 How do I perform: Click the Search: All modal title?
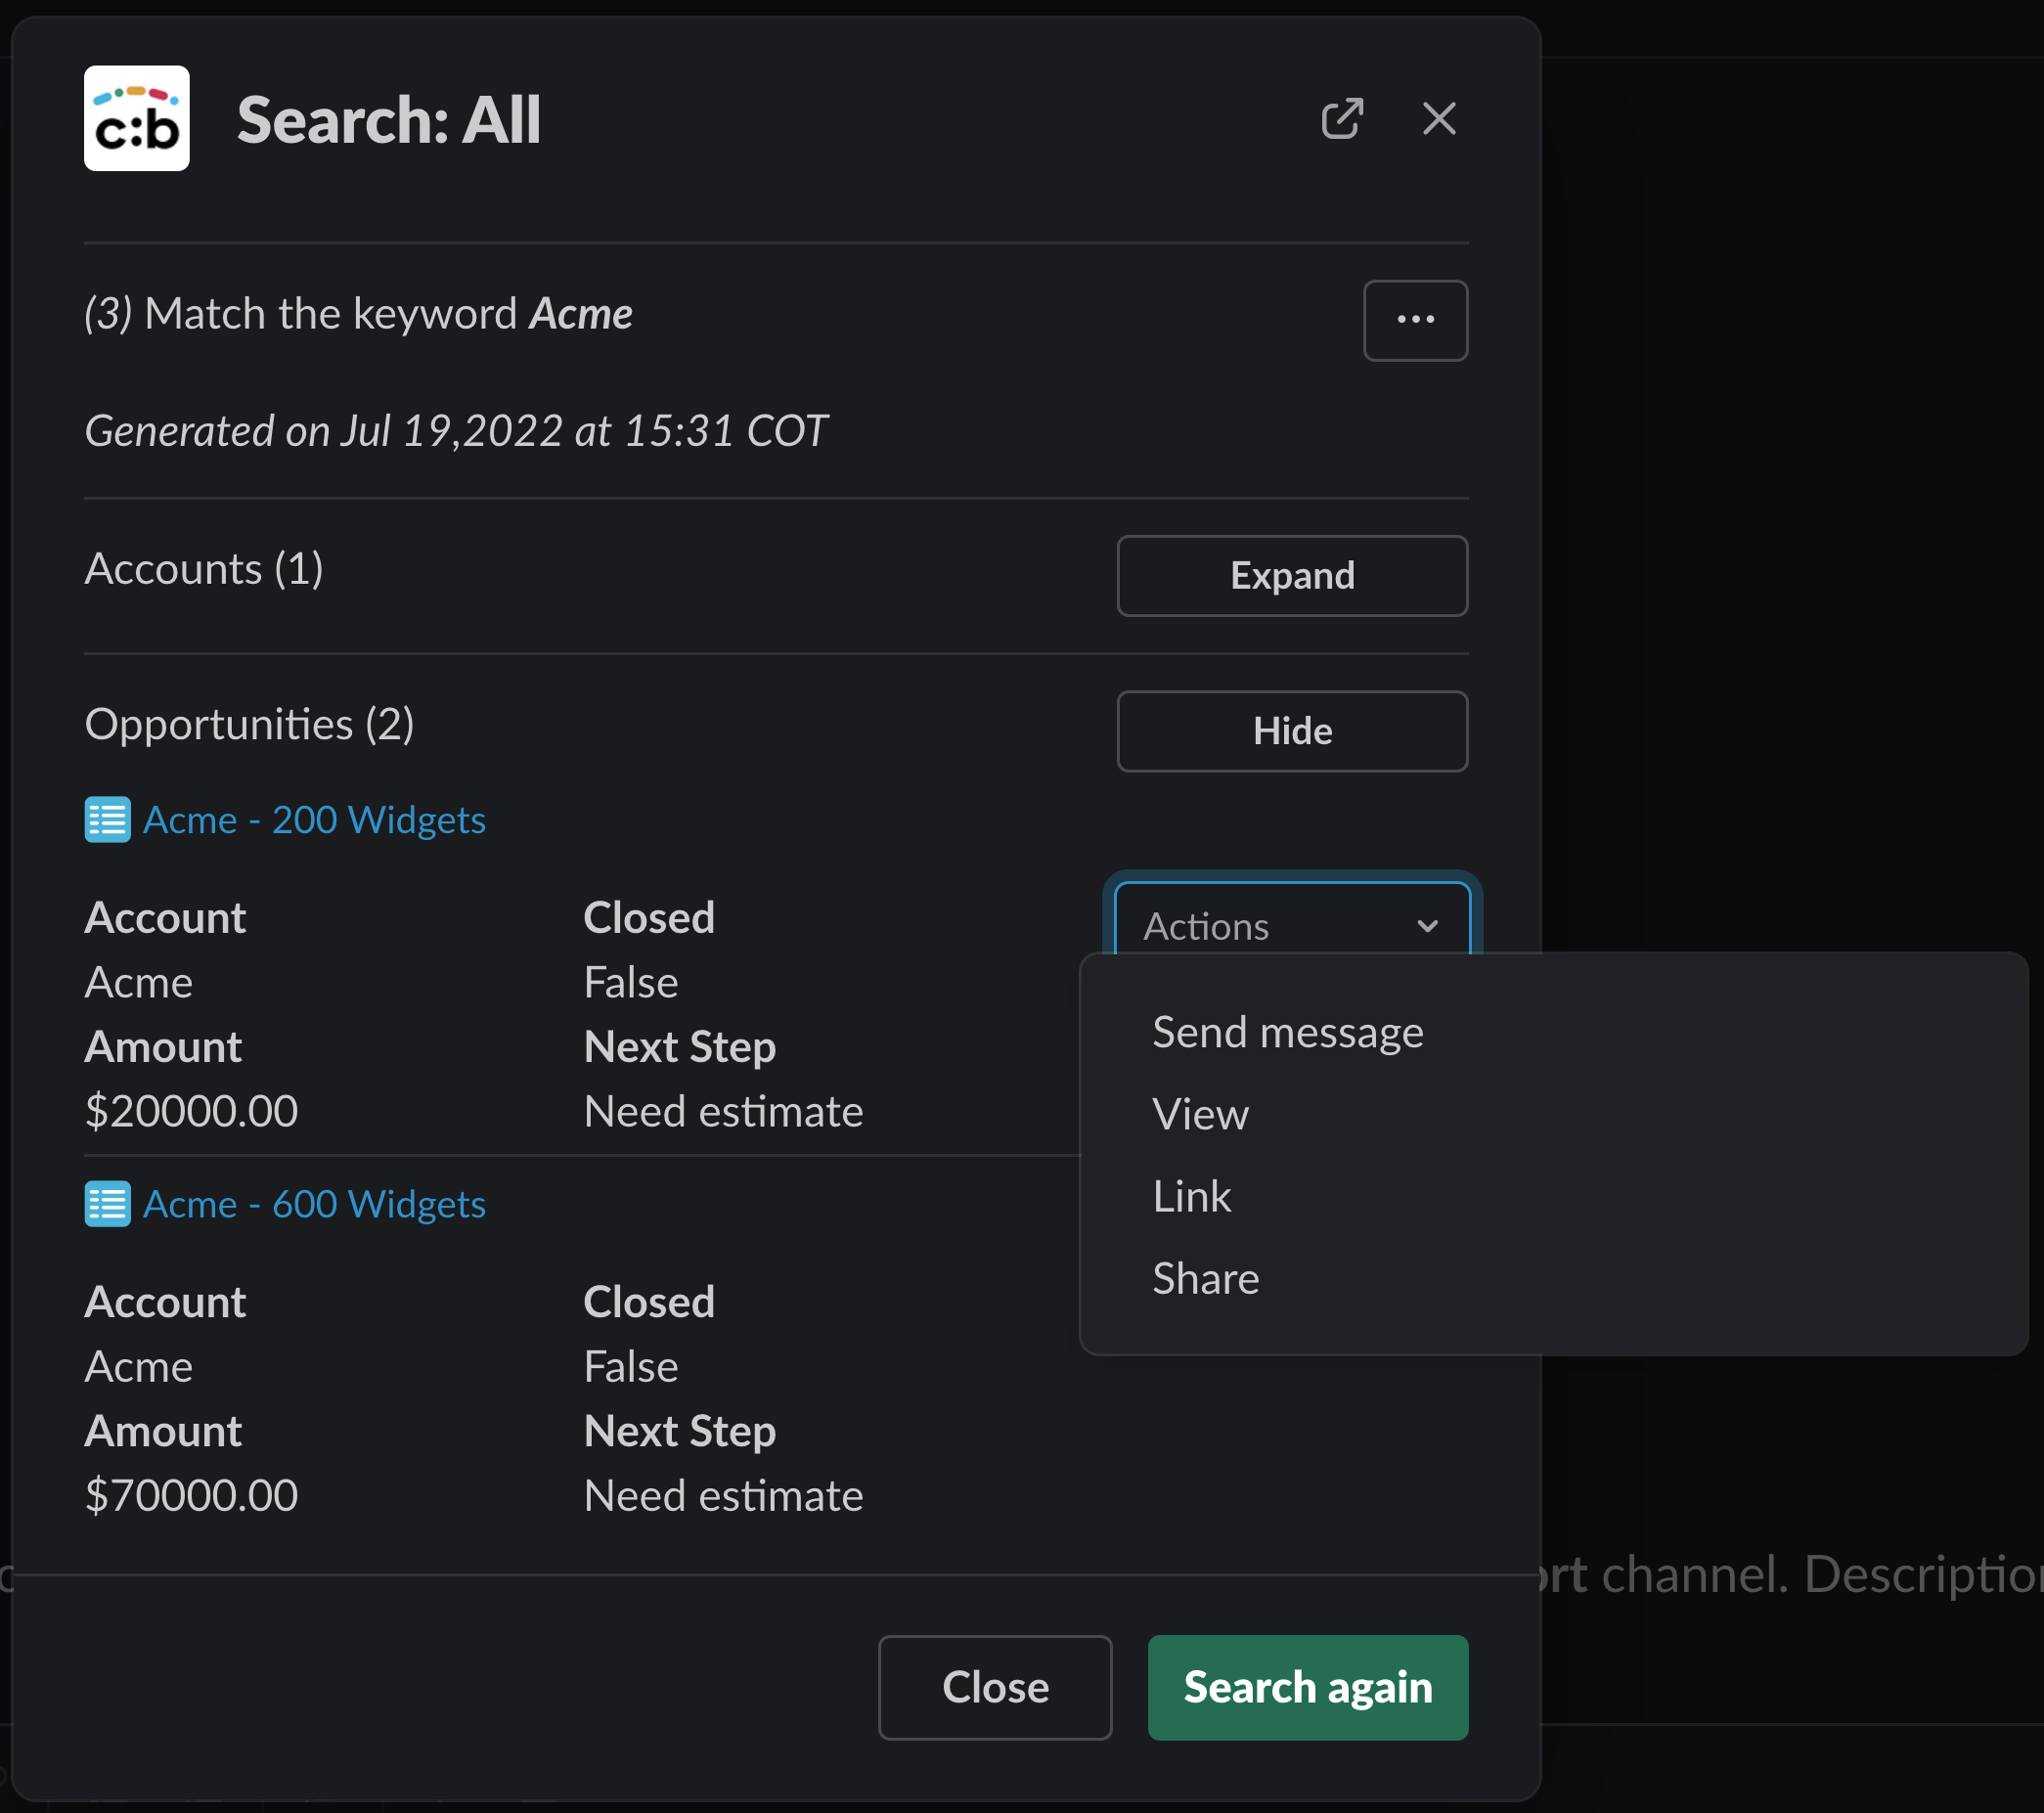(x=389, y=120)
